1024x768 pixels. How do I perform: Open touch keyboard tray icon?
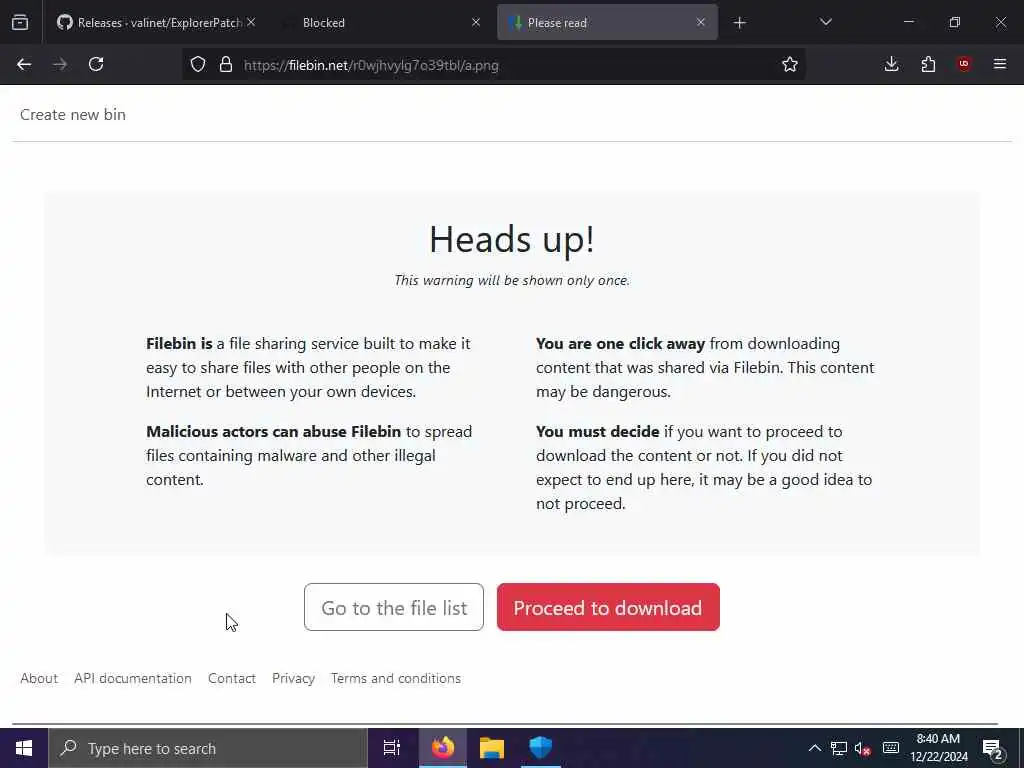pyautogui.click(x=891, y=748)
